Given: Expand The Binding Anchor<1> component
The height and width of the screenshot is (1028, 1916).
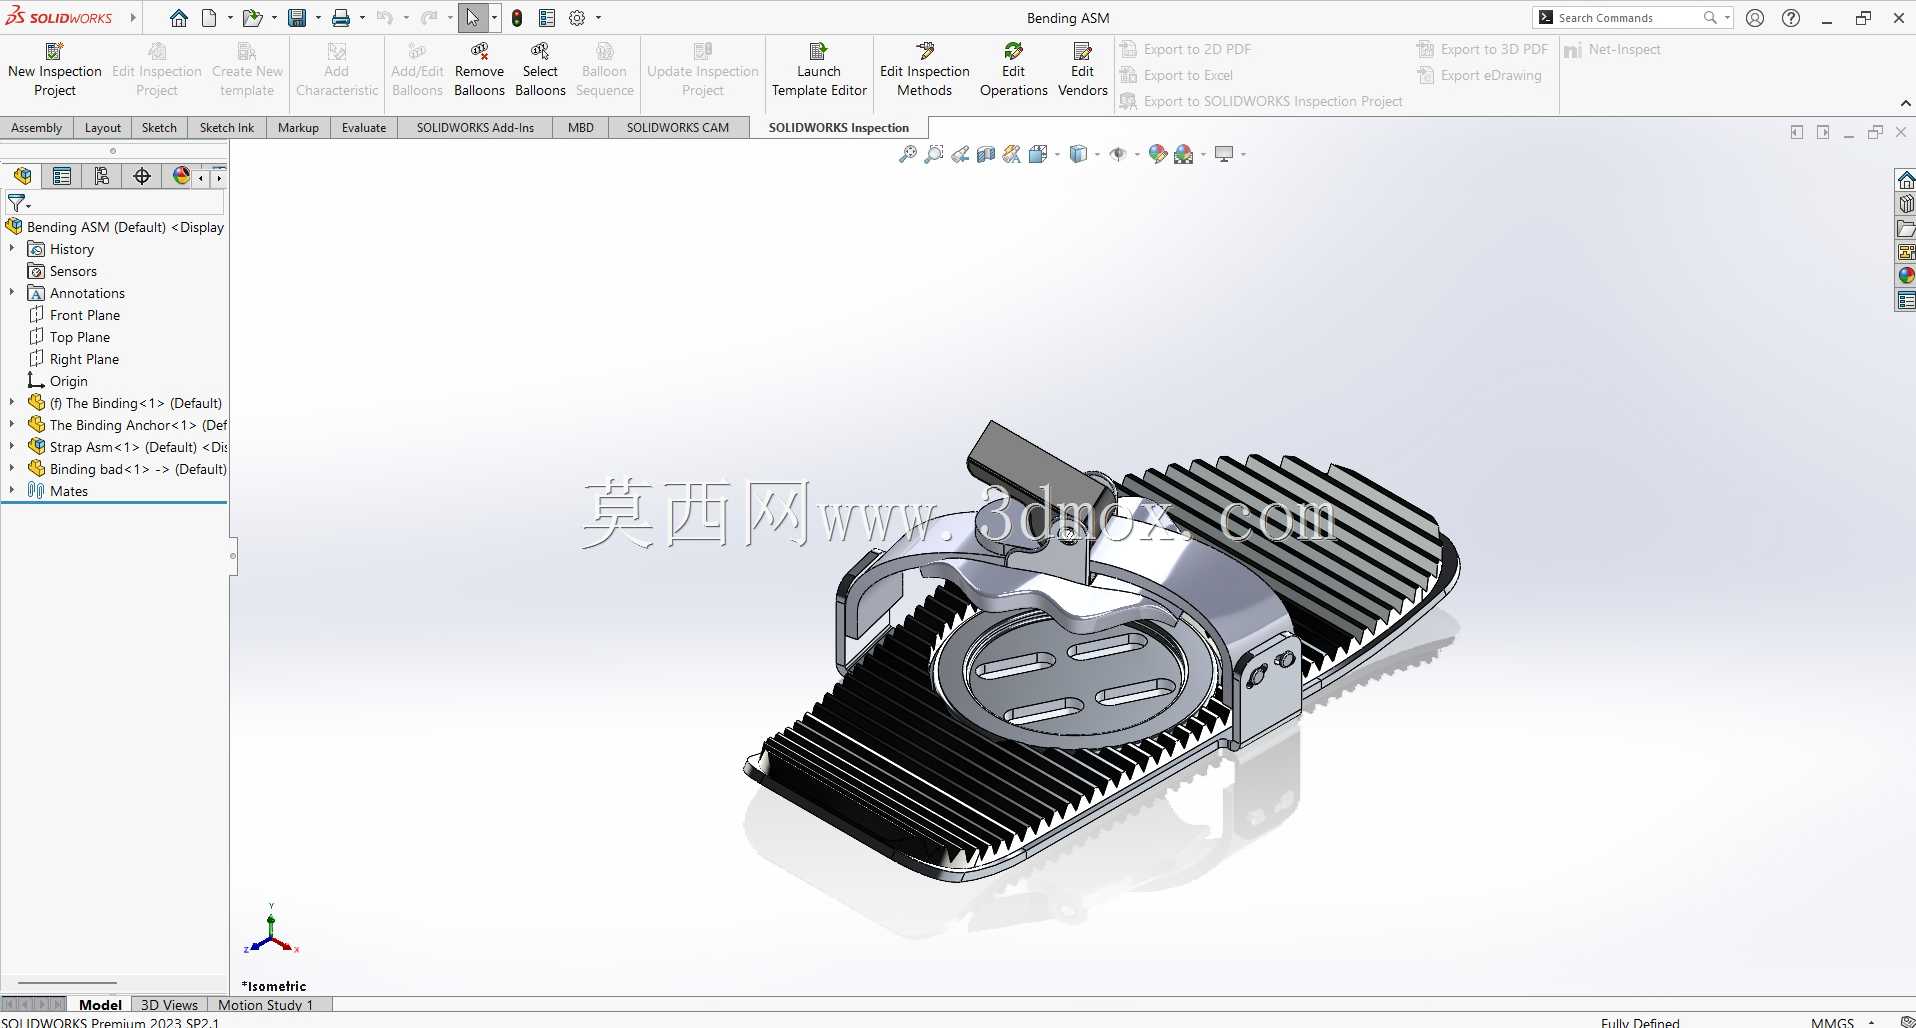Looking at the screenshot, I should click(x=12, y=425).
